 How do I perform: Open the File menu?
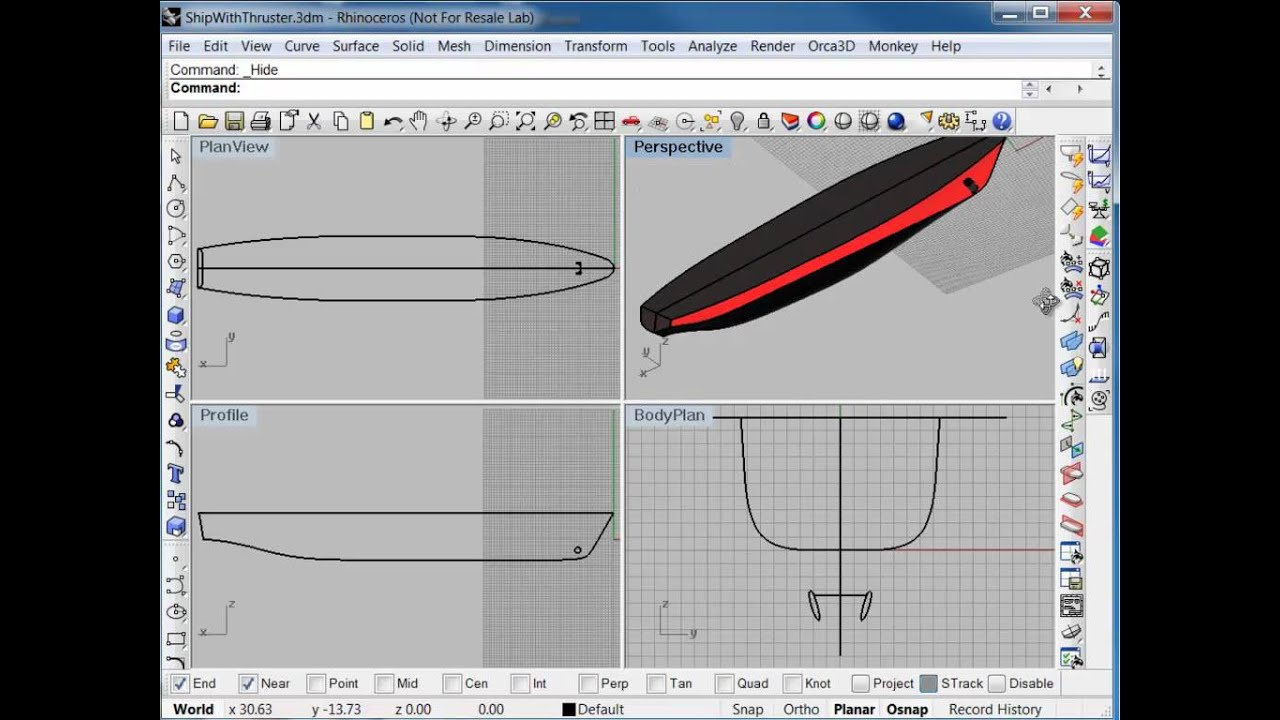click(179, 46)
